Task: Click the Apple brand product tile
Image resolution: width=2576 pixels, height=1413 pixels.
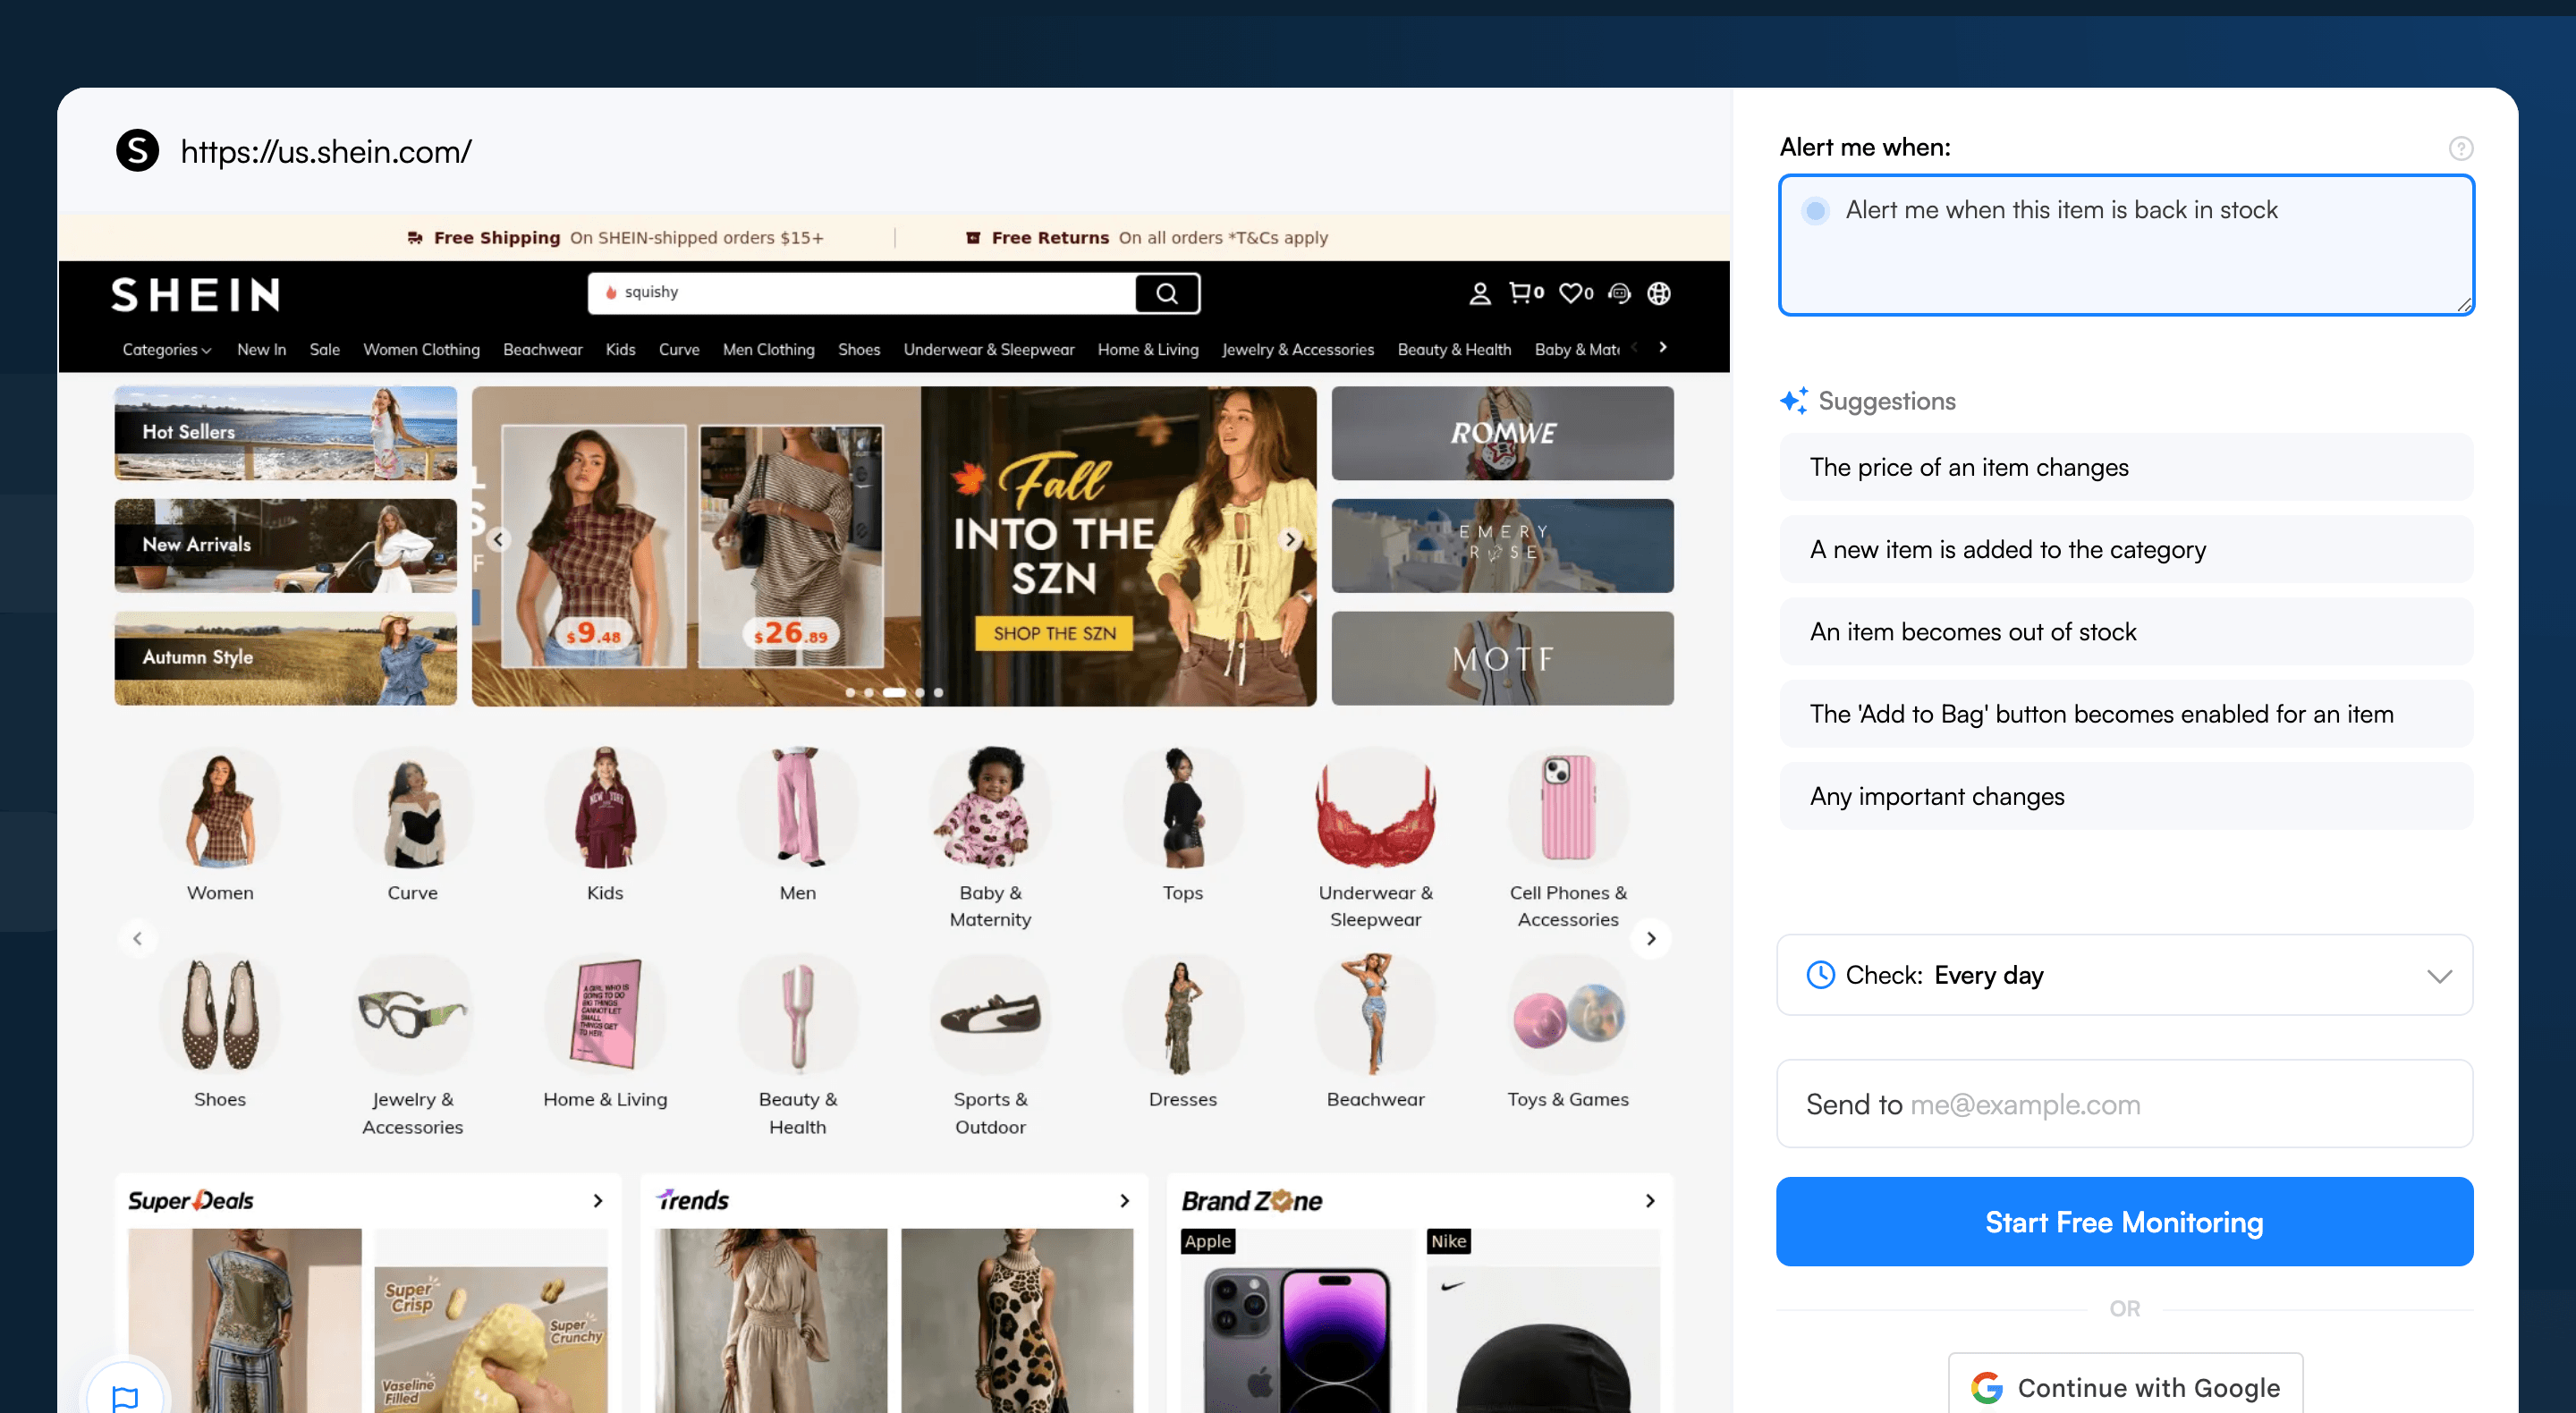Action: [x=1297, y=1320]
